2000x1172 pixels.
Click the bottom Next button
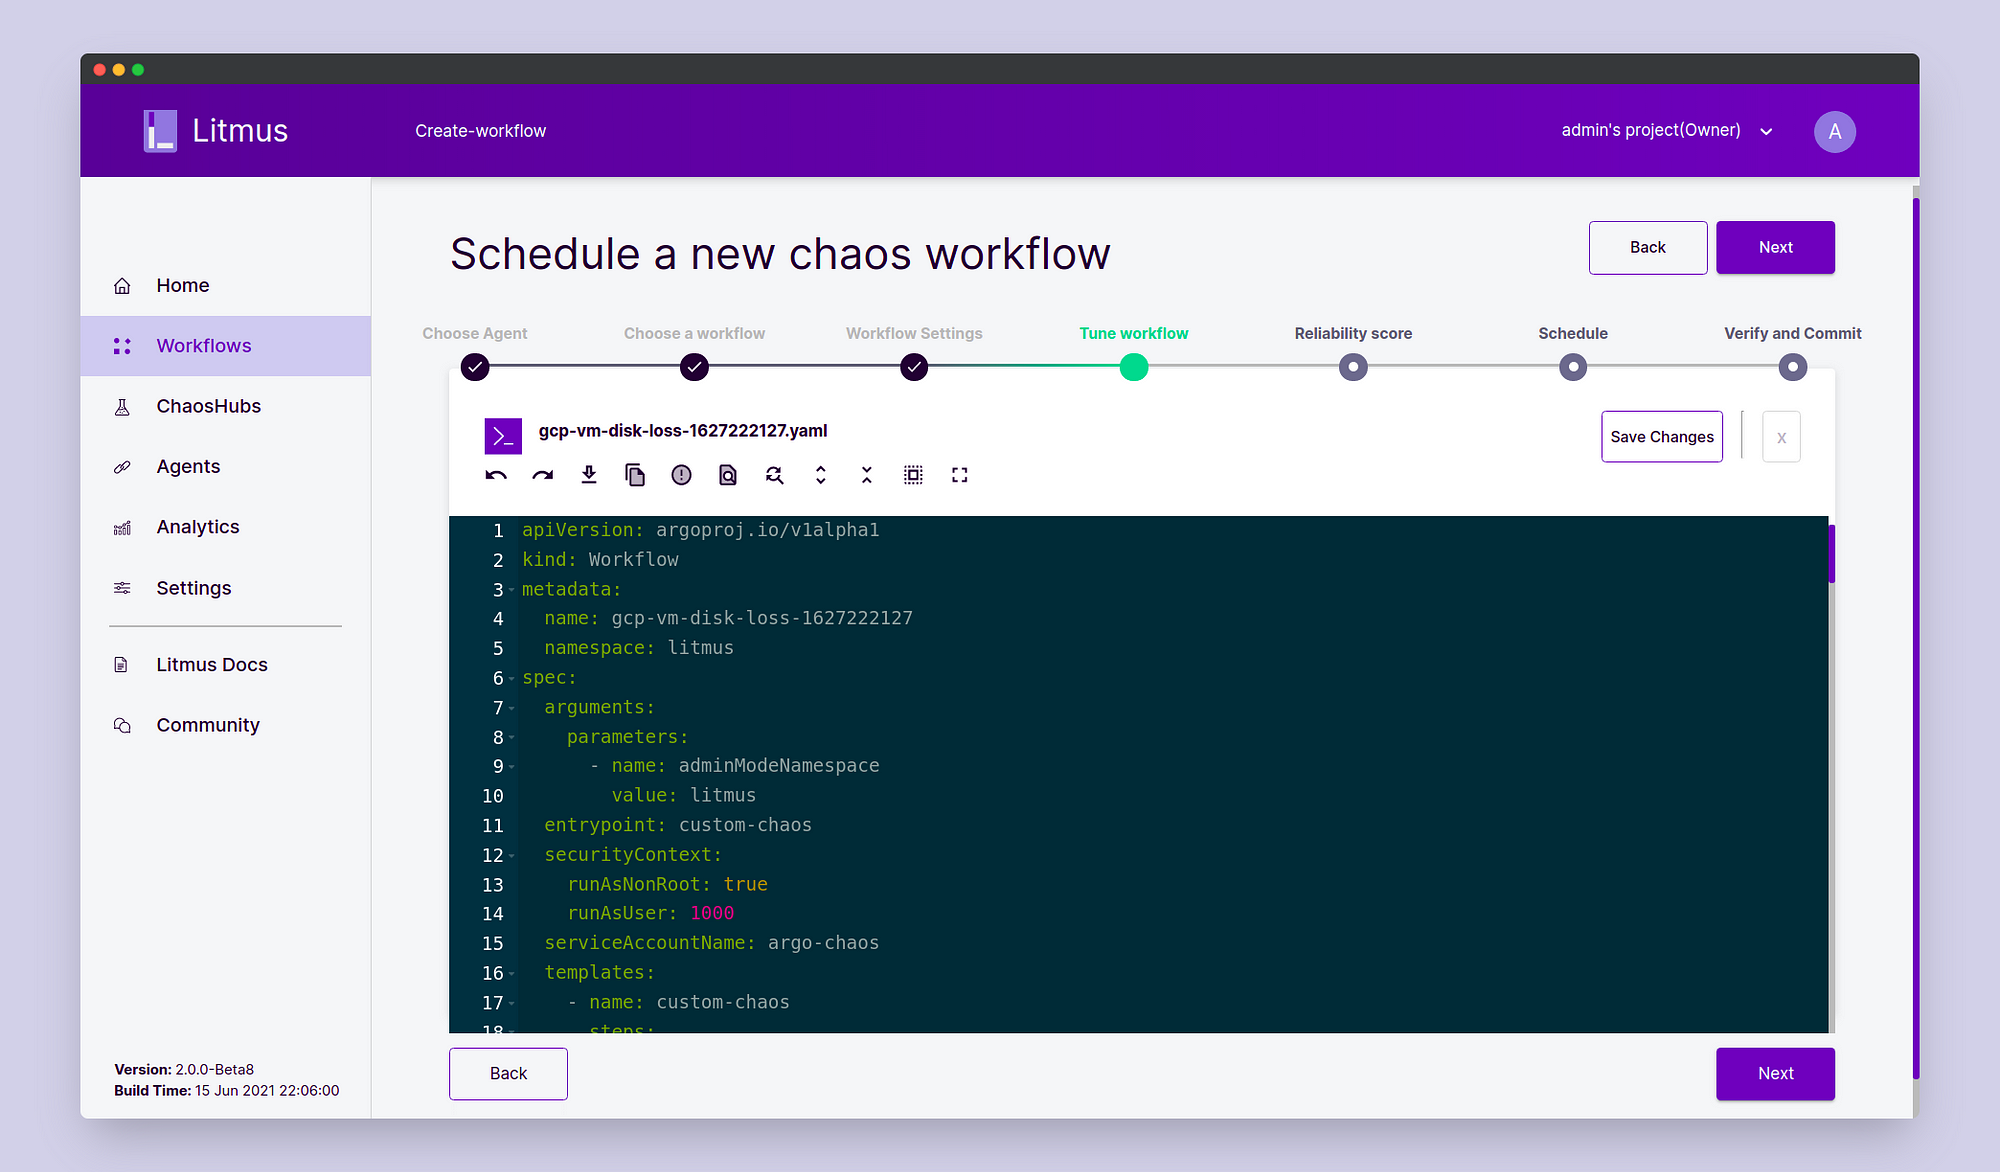(1775, 1074)
